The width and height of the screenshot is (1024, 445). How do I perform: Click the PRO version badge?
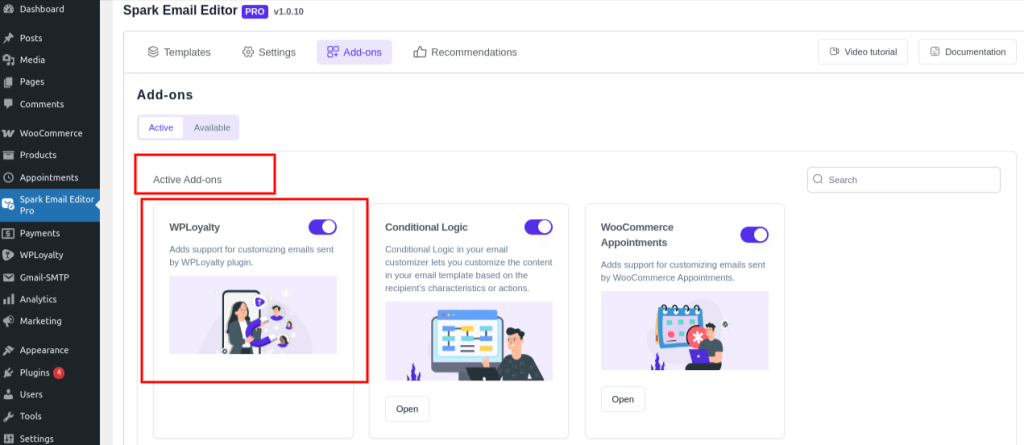(255, 12)
